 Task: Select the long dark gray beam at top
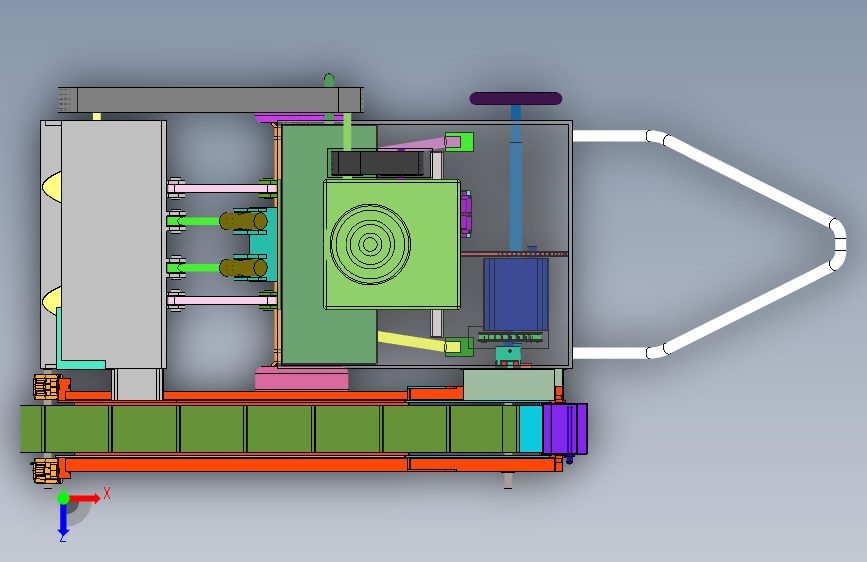tap(211, 100)
